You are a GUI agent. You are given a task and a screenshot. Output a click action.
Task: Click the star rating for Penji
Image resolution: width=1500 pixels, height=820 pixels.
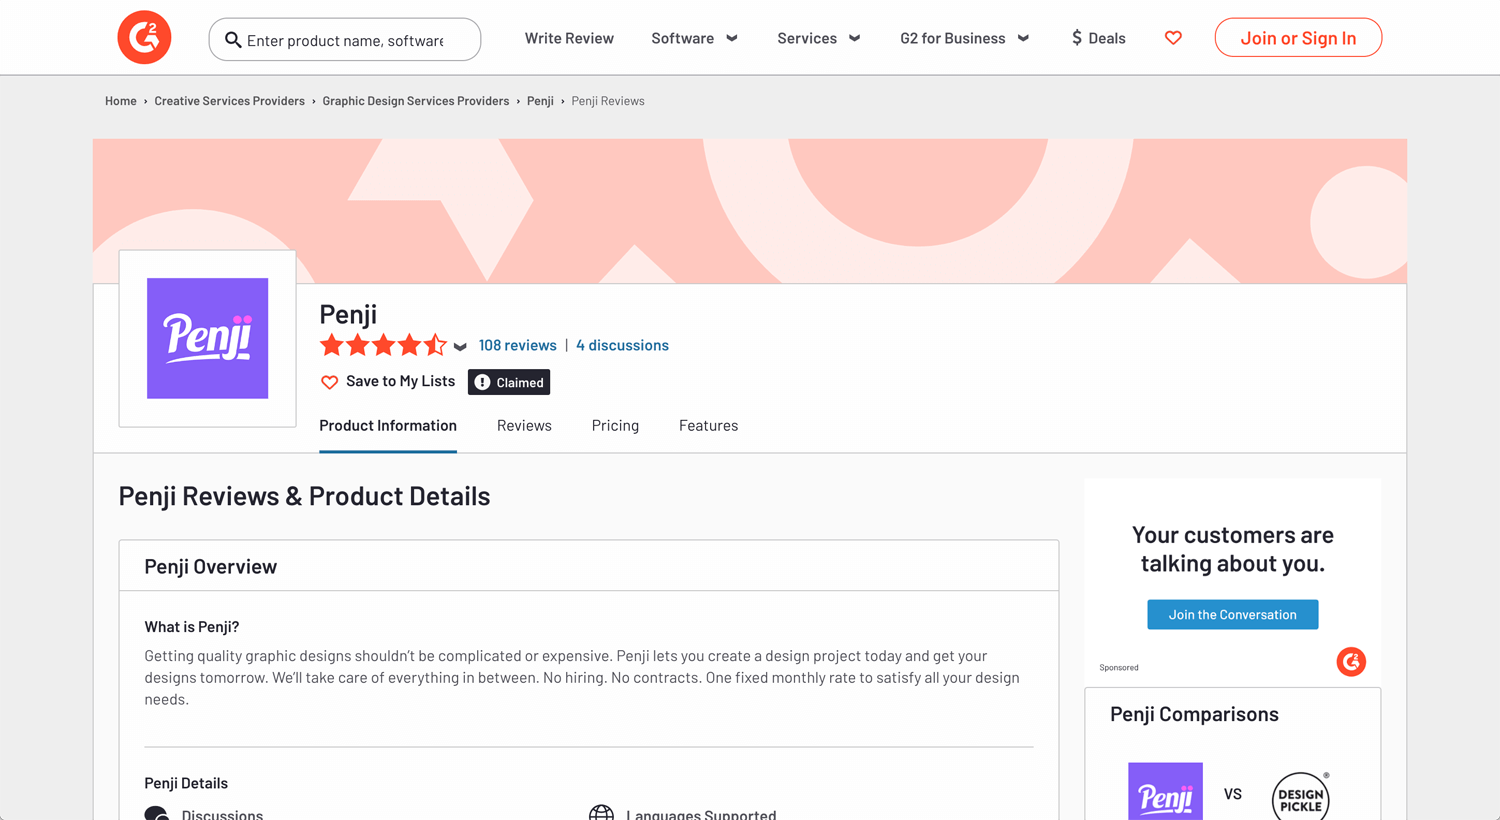pyautogui.click(x=383, y=346)
